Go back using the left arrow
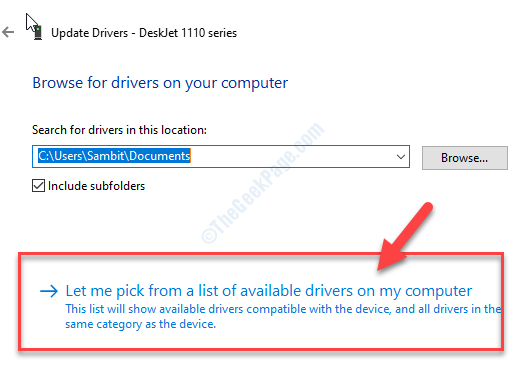Screen dimensions: 524x368 click(x=8, y=32)
